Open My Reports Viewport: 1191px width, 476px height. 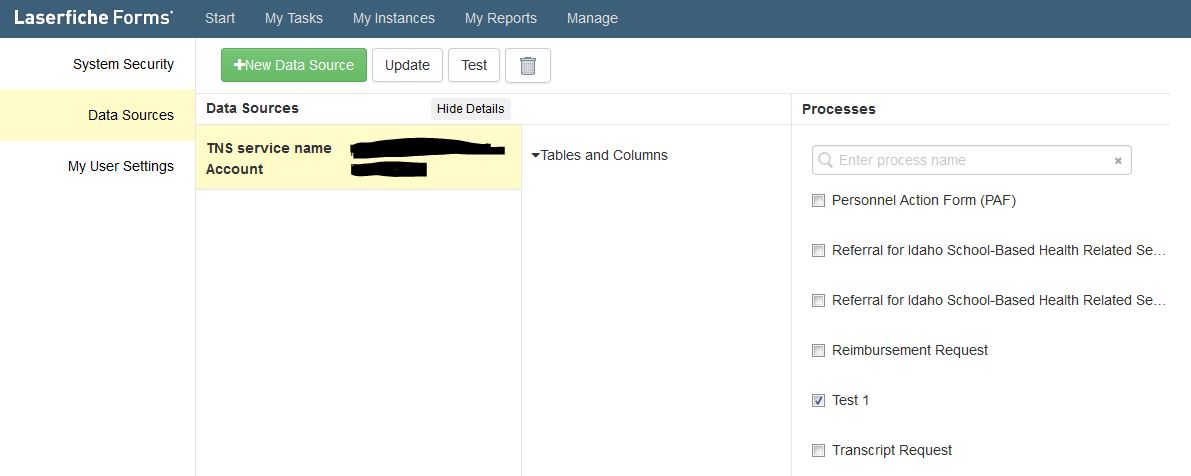click(x=501, y=18)
